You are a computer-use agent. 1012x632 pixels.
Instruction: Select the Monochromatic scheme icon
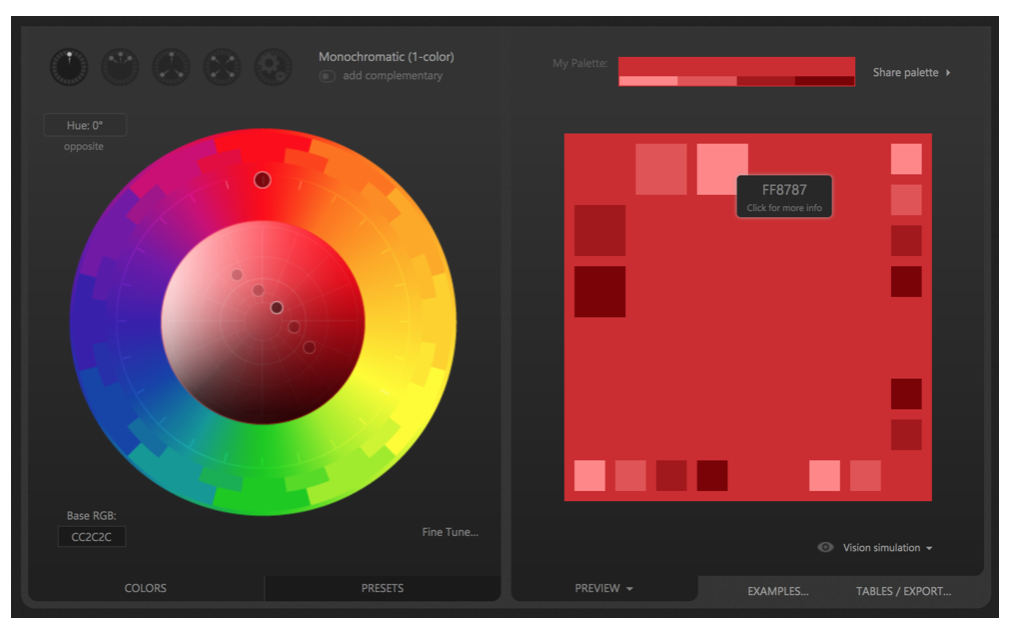click(68, 66)
